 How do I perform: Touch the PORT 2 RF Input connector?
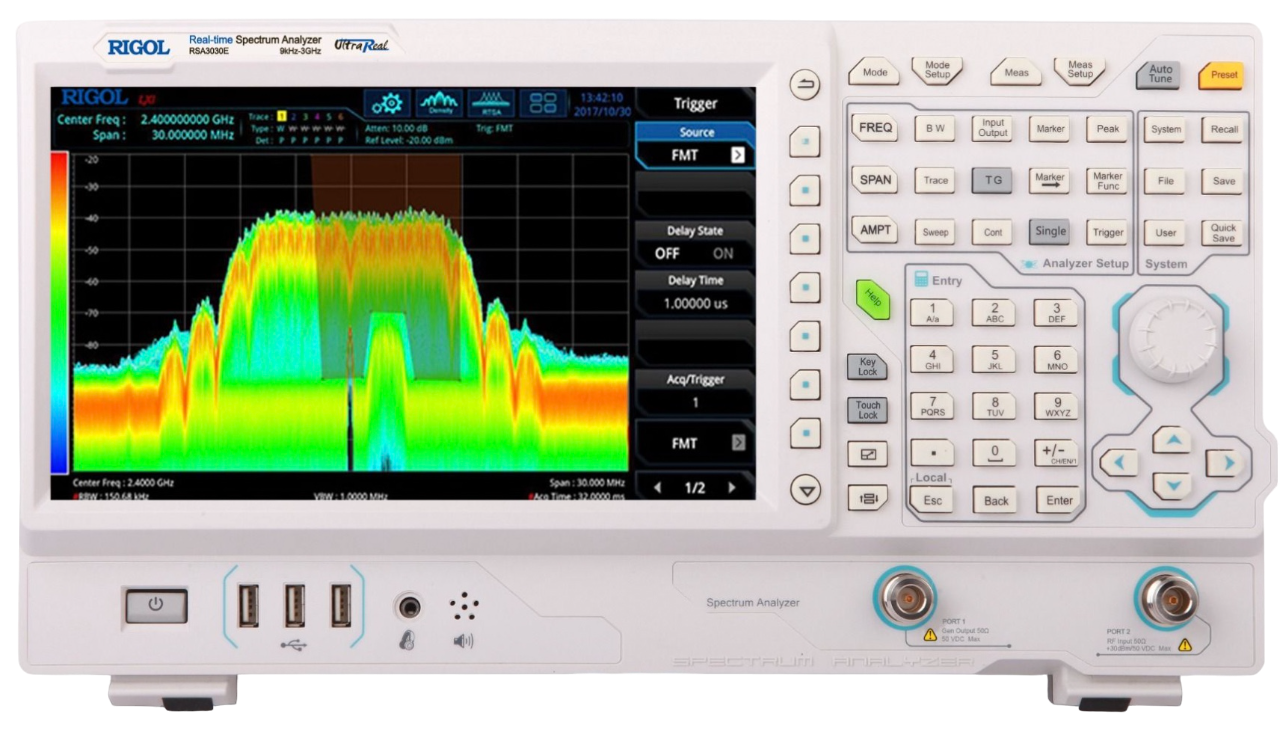[x=1166, y=598]
